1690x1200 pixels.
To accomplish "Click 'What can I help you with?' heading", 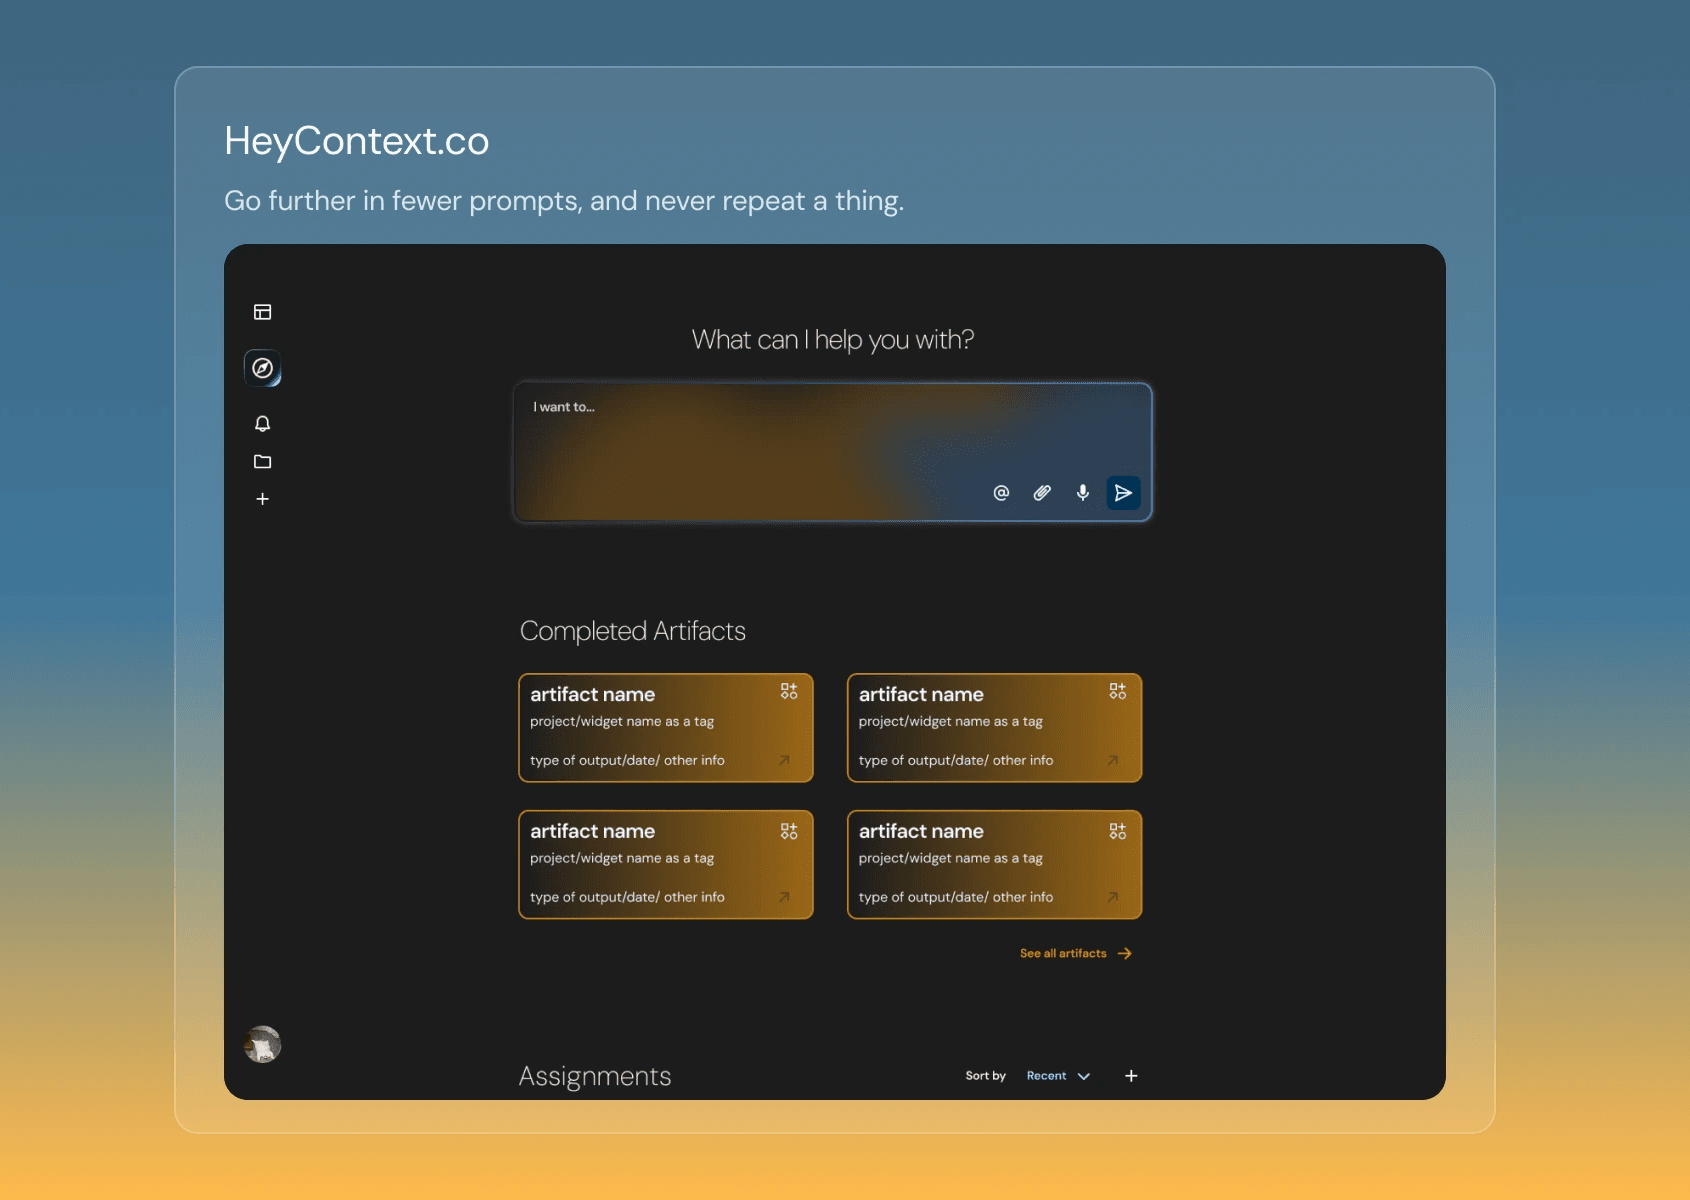I will (x=833, y=340).
